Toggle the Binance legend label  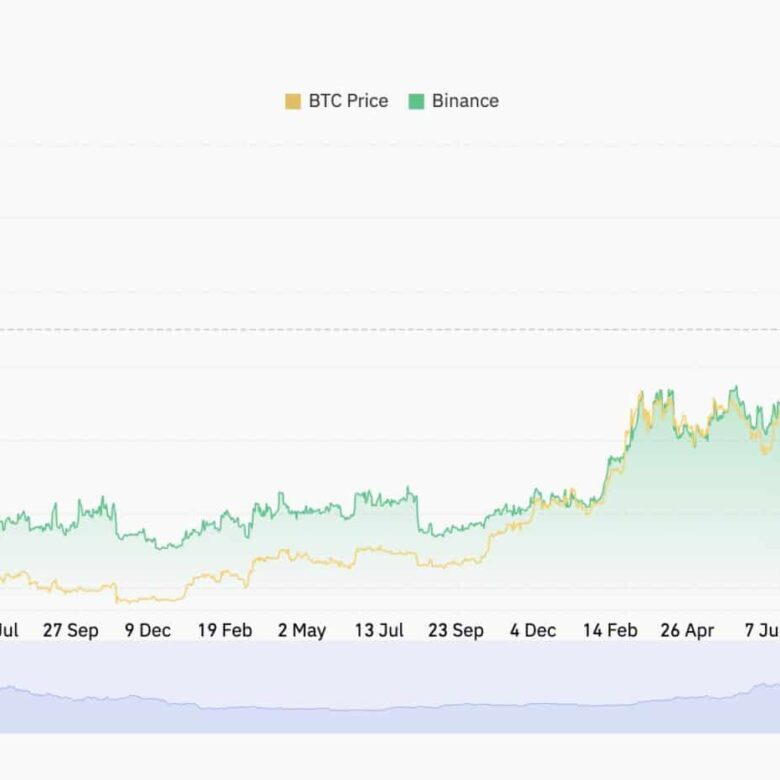coord(465,101)
